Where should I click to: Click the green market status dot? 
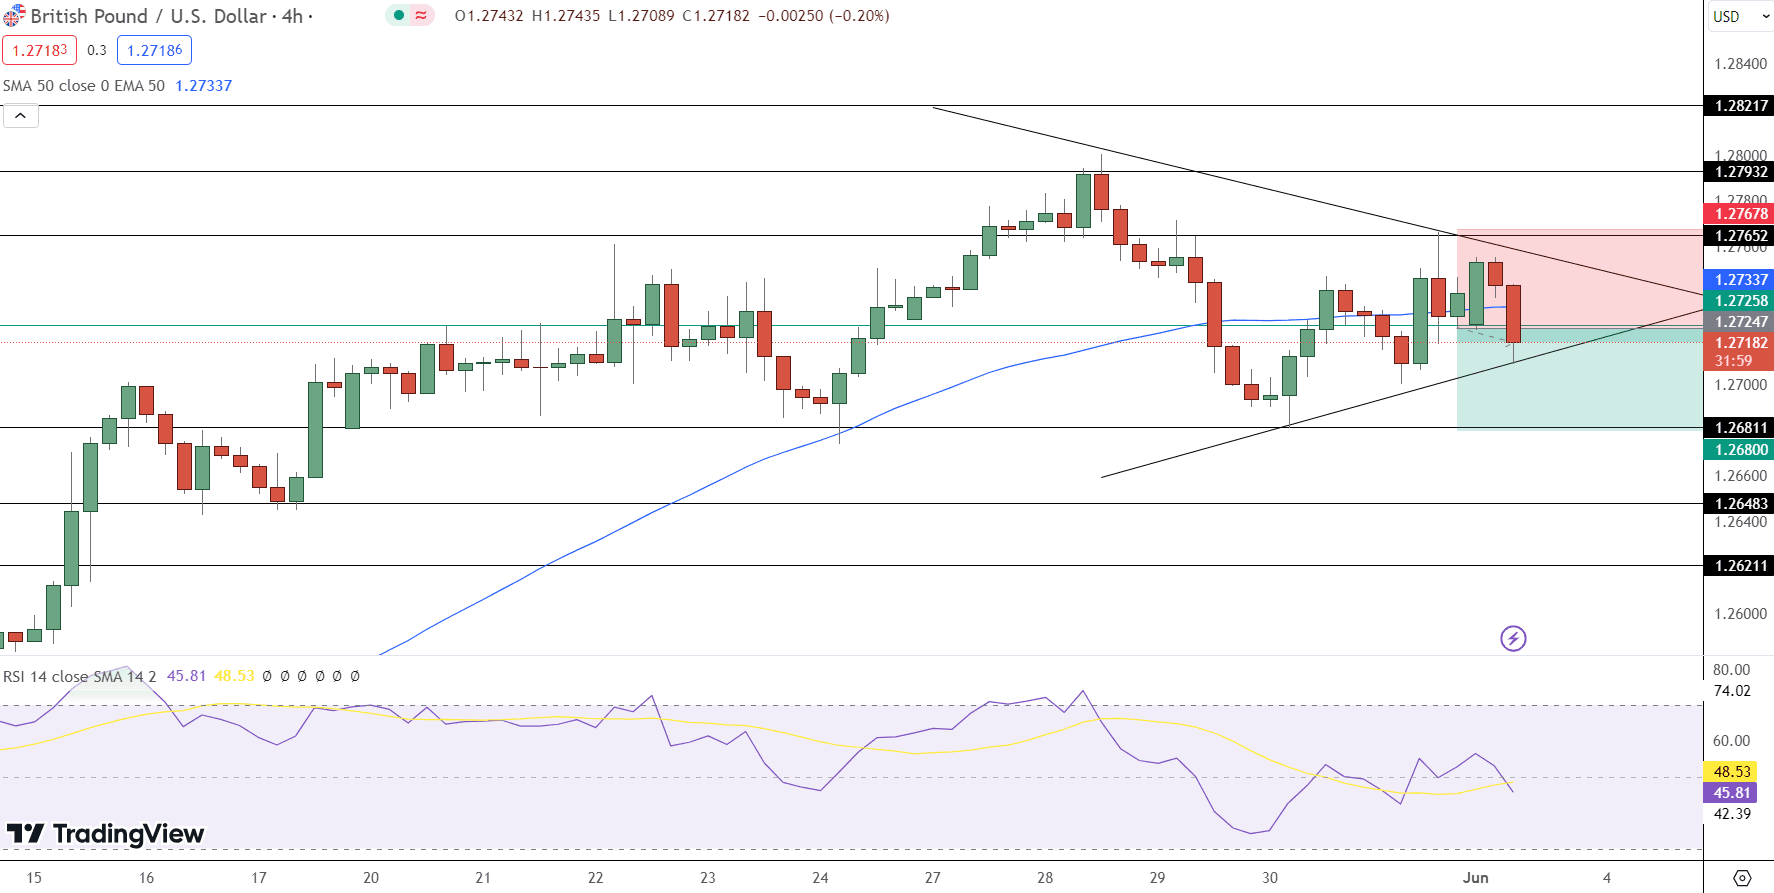[x=398, y=16]
